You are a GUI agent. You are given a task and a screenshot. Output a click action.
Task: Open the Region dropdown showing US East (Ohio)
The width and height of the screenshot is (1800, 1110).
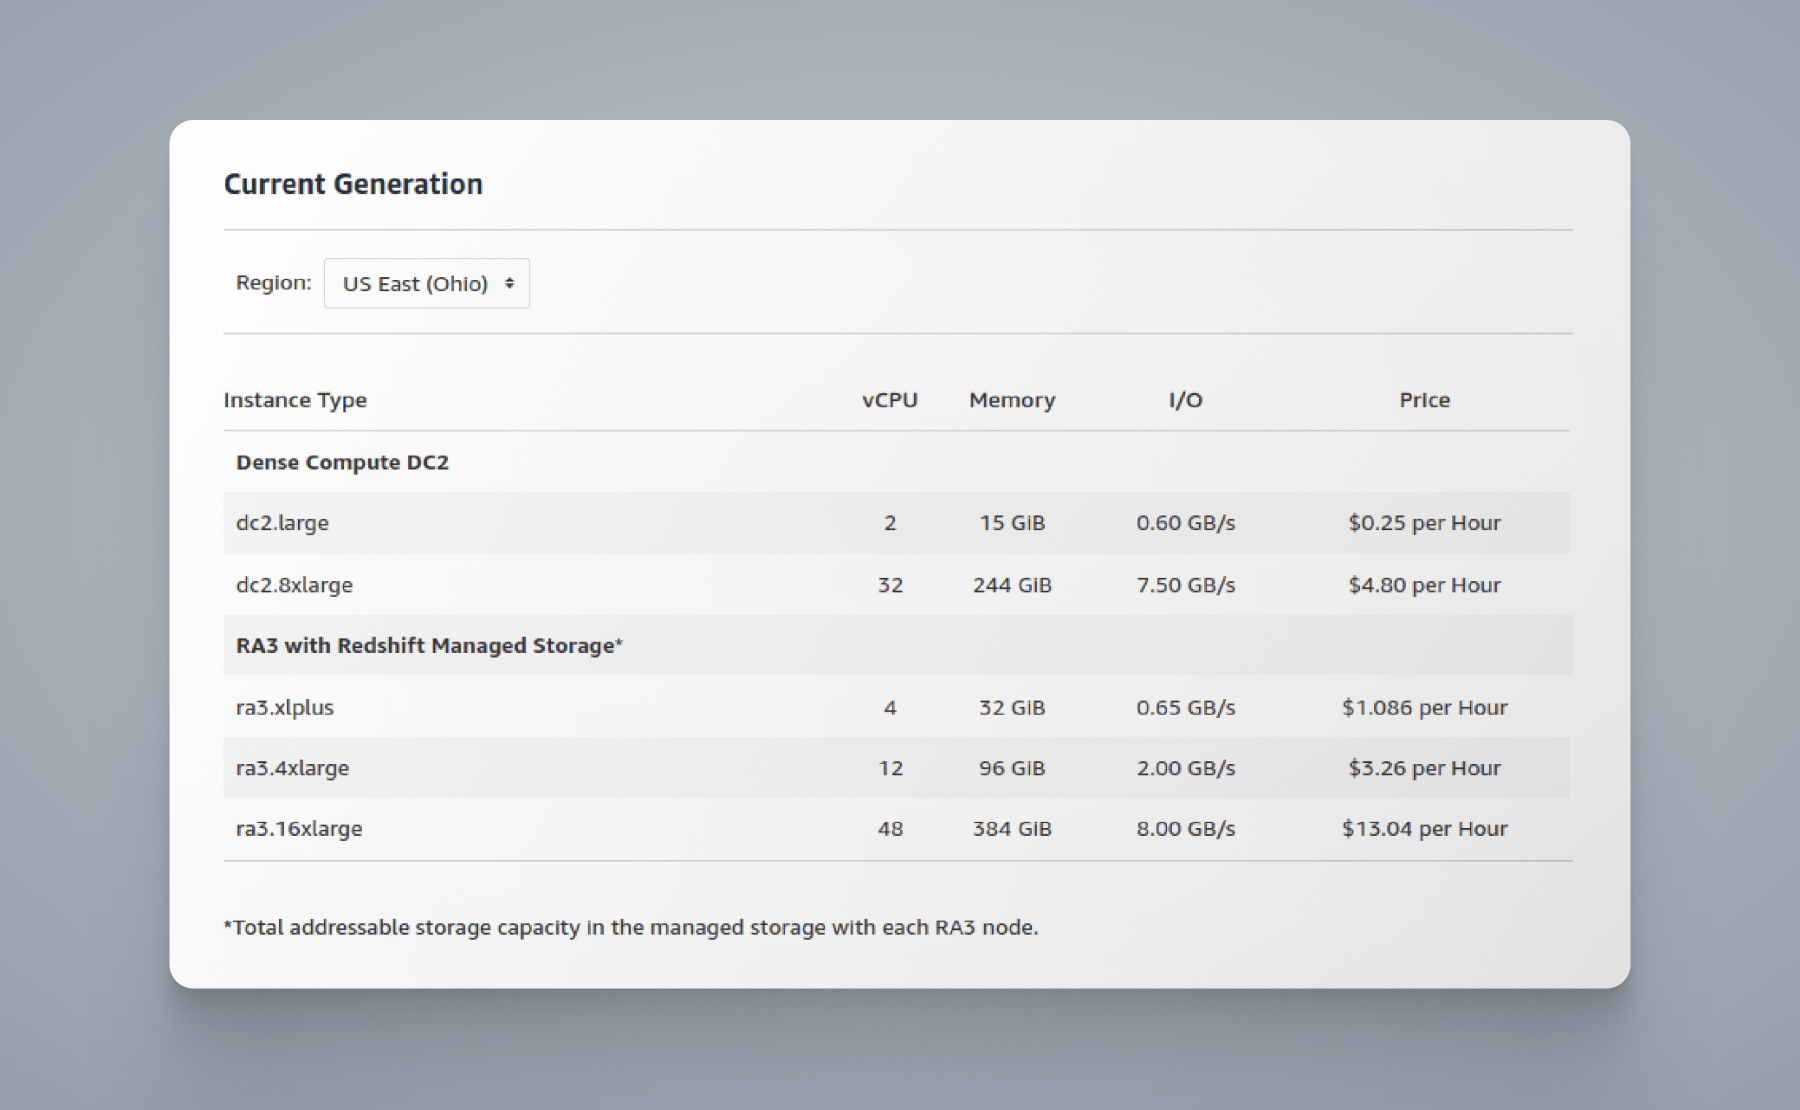[427, 283]
